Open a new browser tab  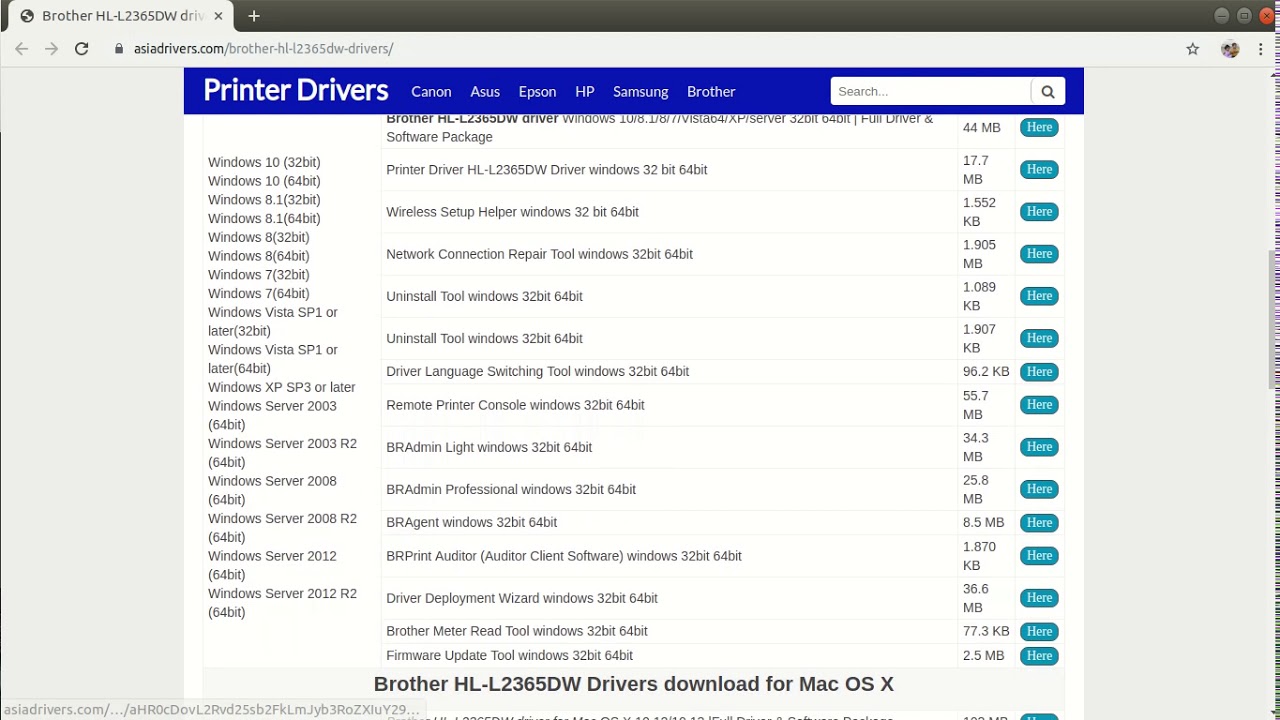pyautogui.click(x=254, y=16)
